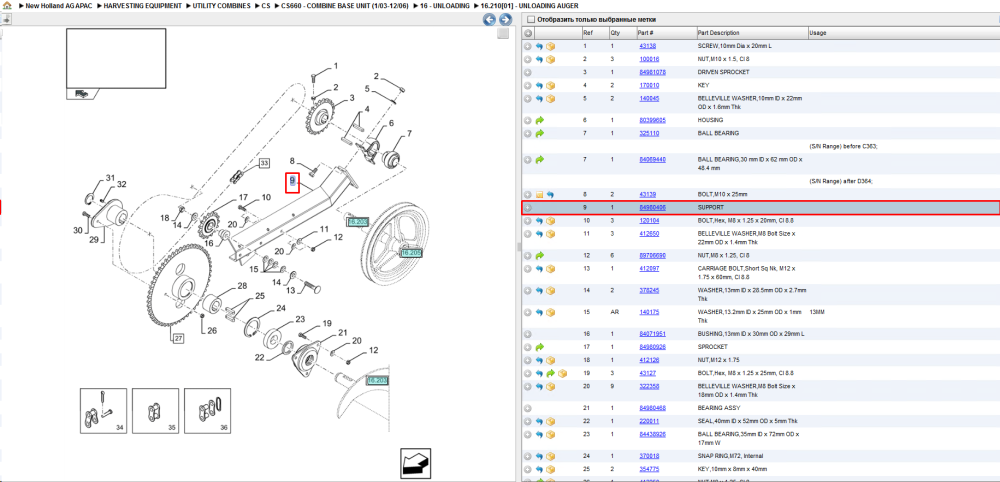1000x482 pixels.
Task: Expand plus button on BELLEVILLE WASHER 140045 row
Action: click(x=528, y=98)
